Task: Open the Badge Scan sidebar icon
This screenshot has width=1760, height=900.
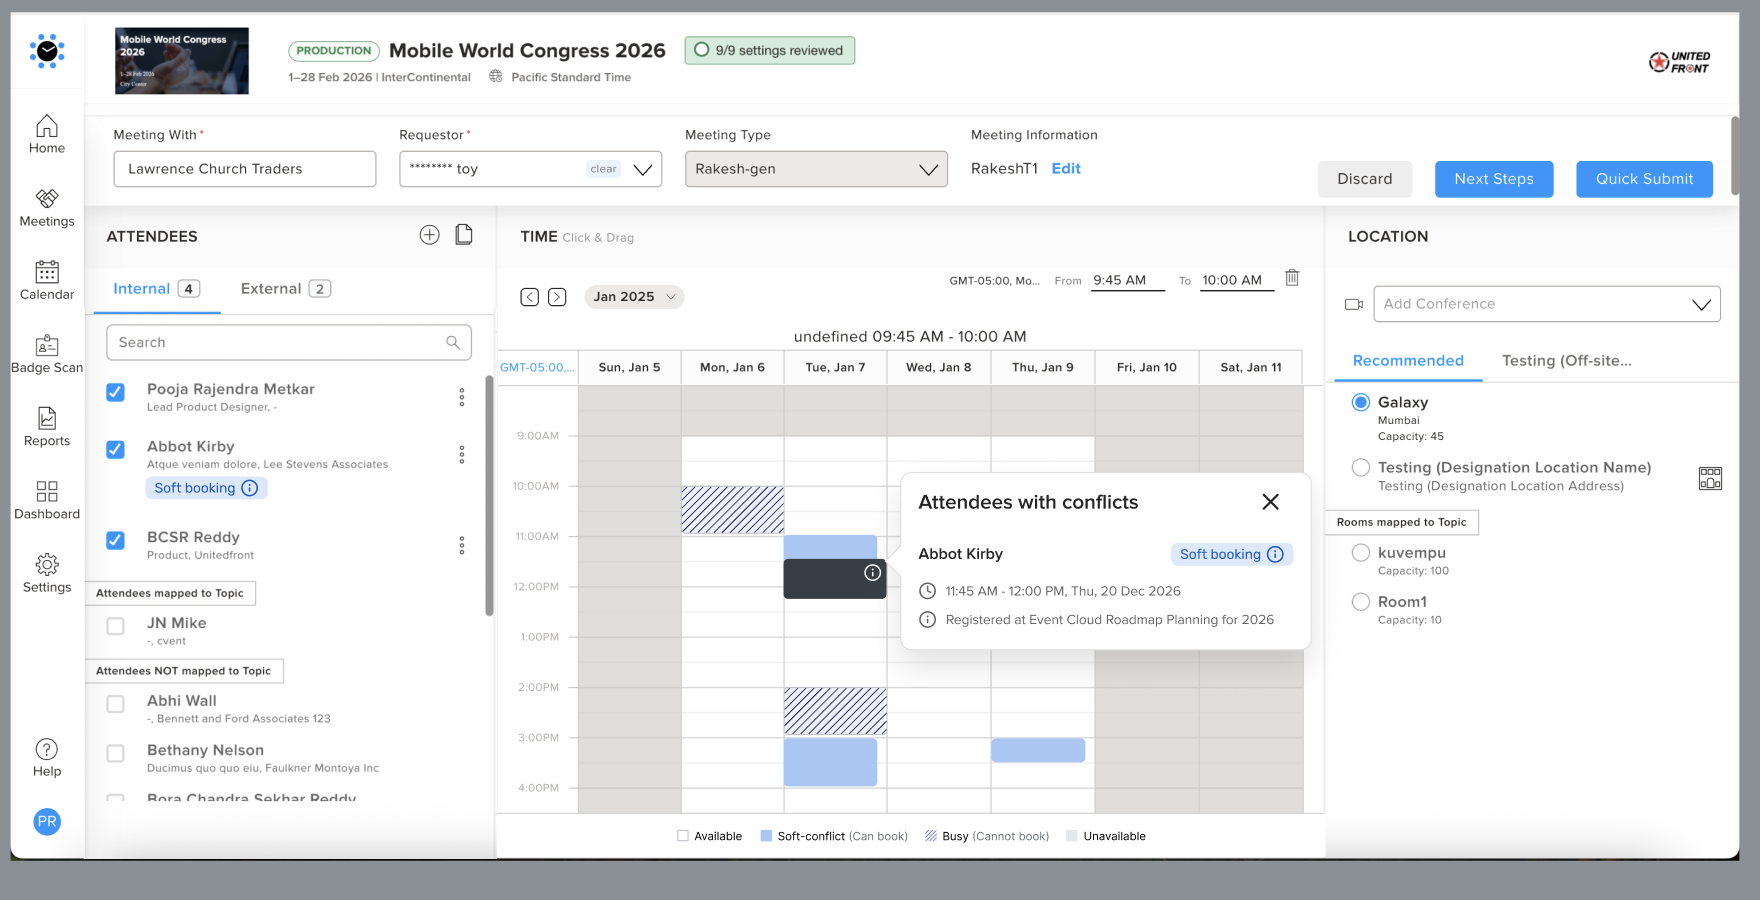Action: coord(47,354)
